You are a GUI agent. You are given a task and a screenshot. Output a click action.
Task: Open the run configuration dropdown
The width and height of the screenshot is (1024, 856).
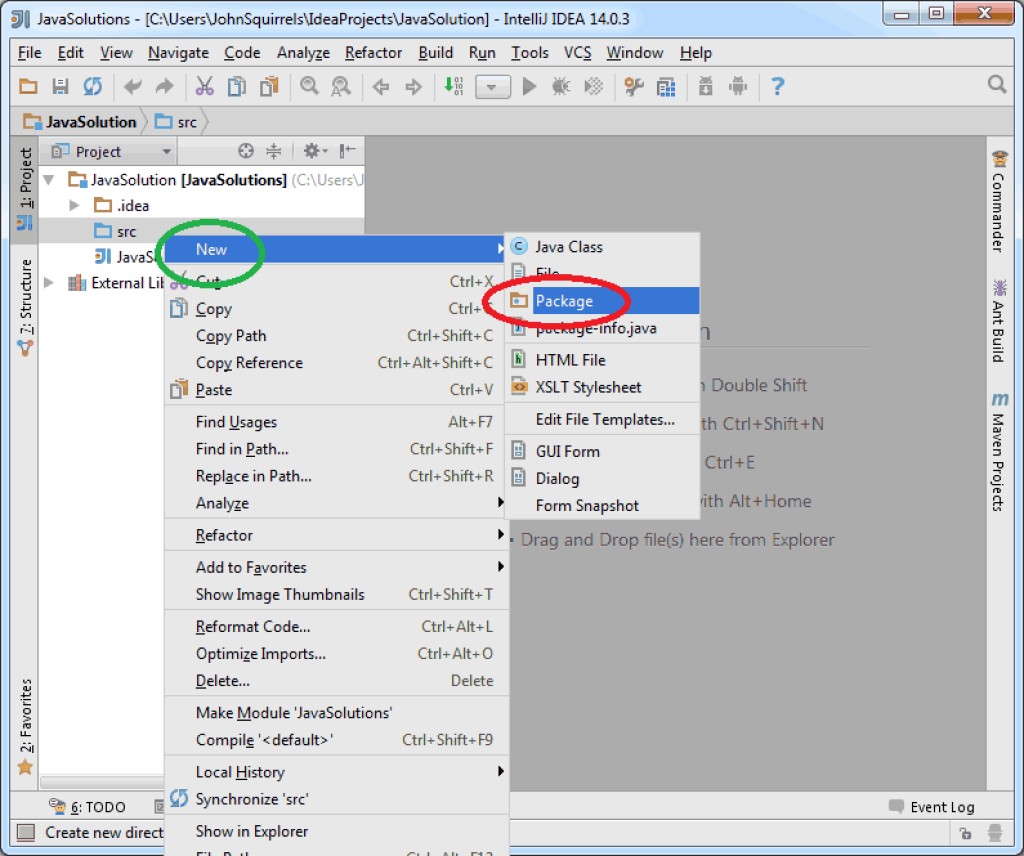[492, 87]
